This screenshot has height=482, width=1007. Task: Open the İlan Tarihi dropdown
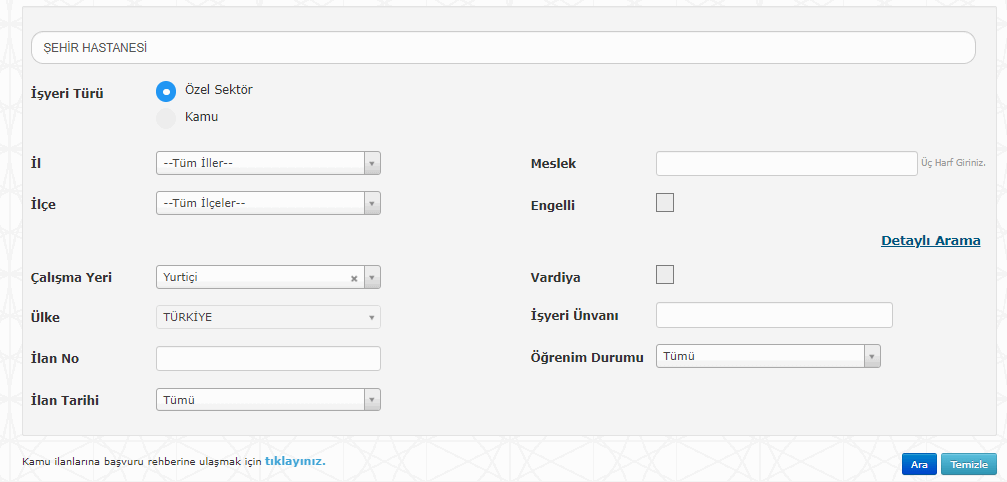(268, 400)
